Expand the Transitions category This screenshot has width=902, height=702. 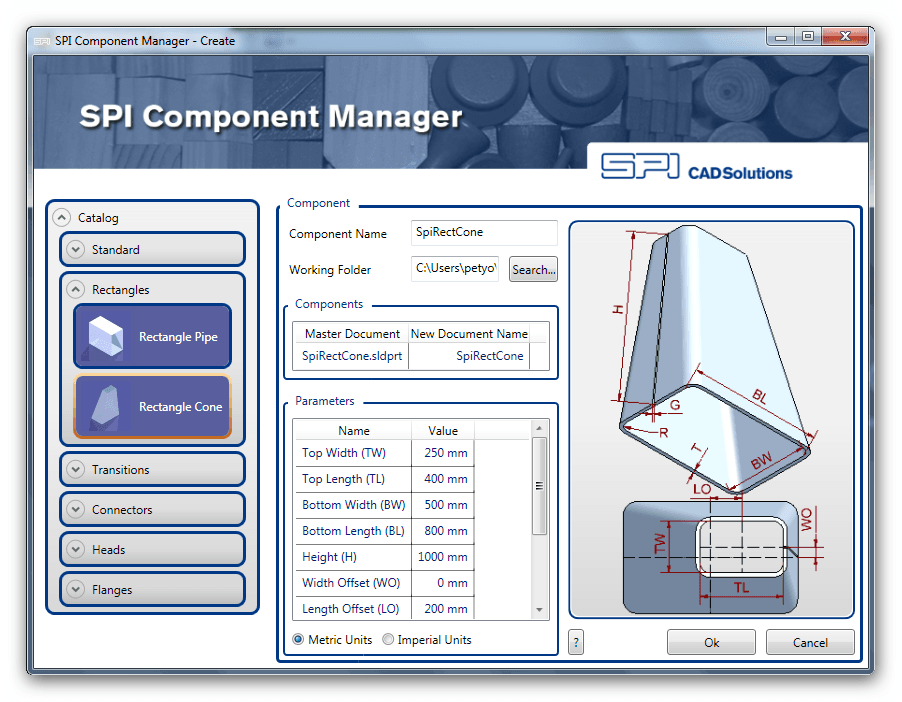point(75,469)
